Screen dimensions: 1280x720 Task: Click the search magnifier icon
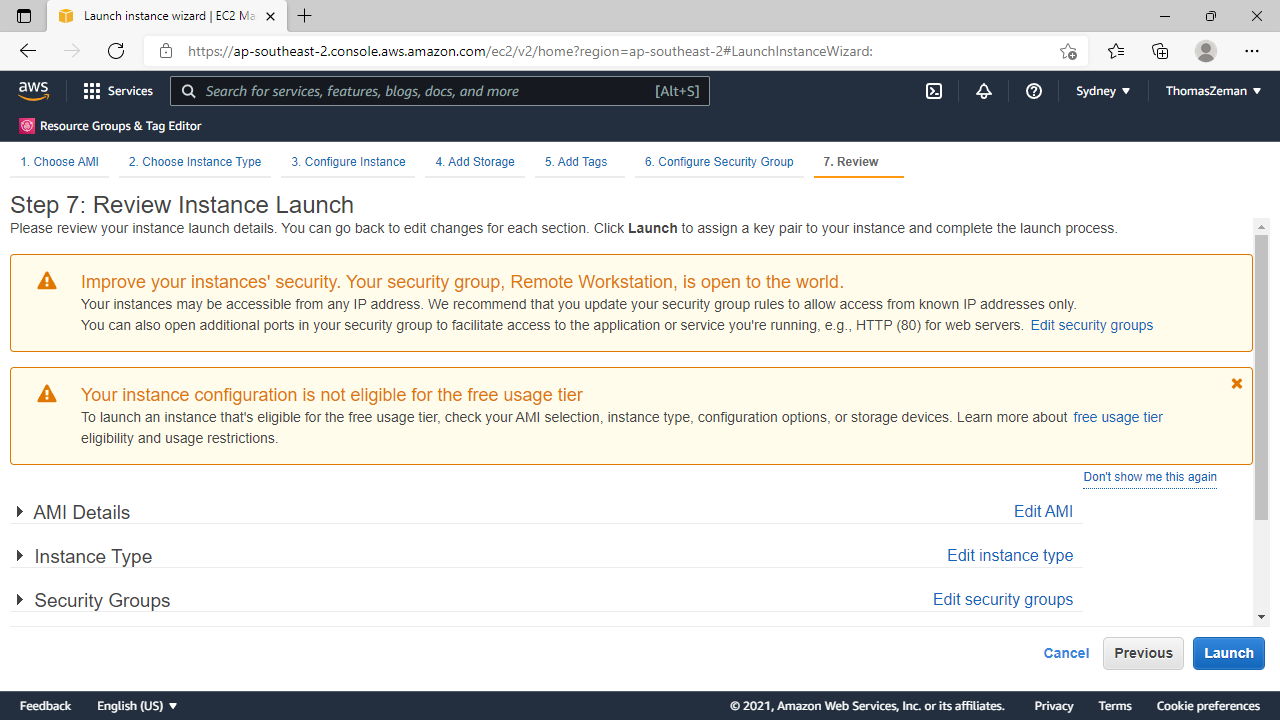189,91
